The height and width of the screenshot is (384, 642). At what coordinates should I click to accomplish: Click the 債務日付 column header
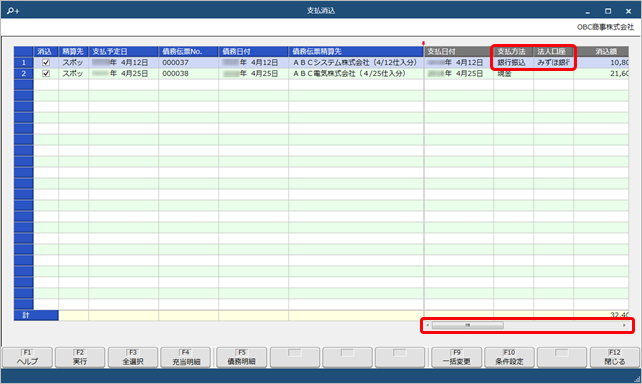click(253, 52)
